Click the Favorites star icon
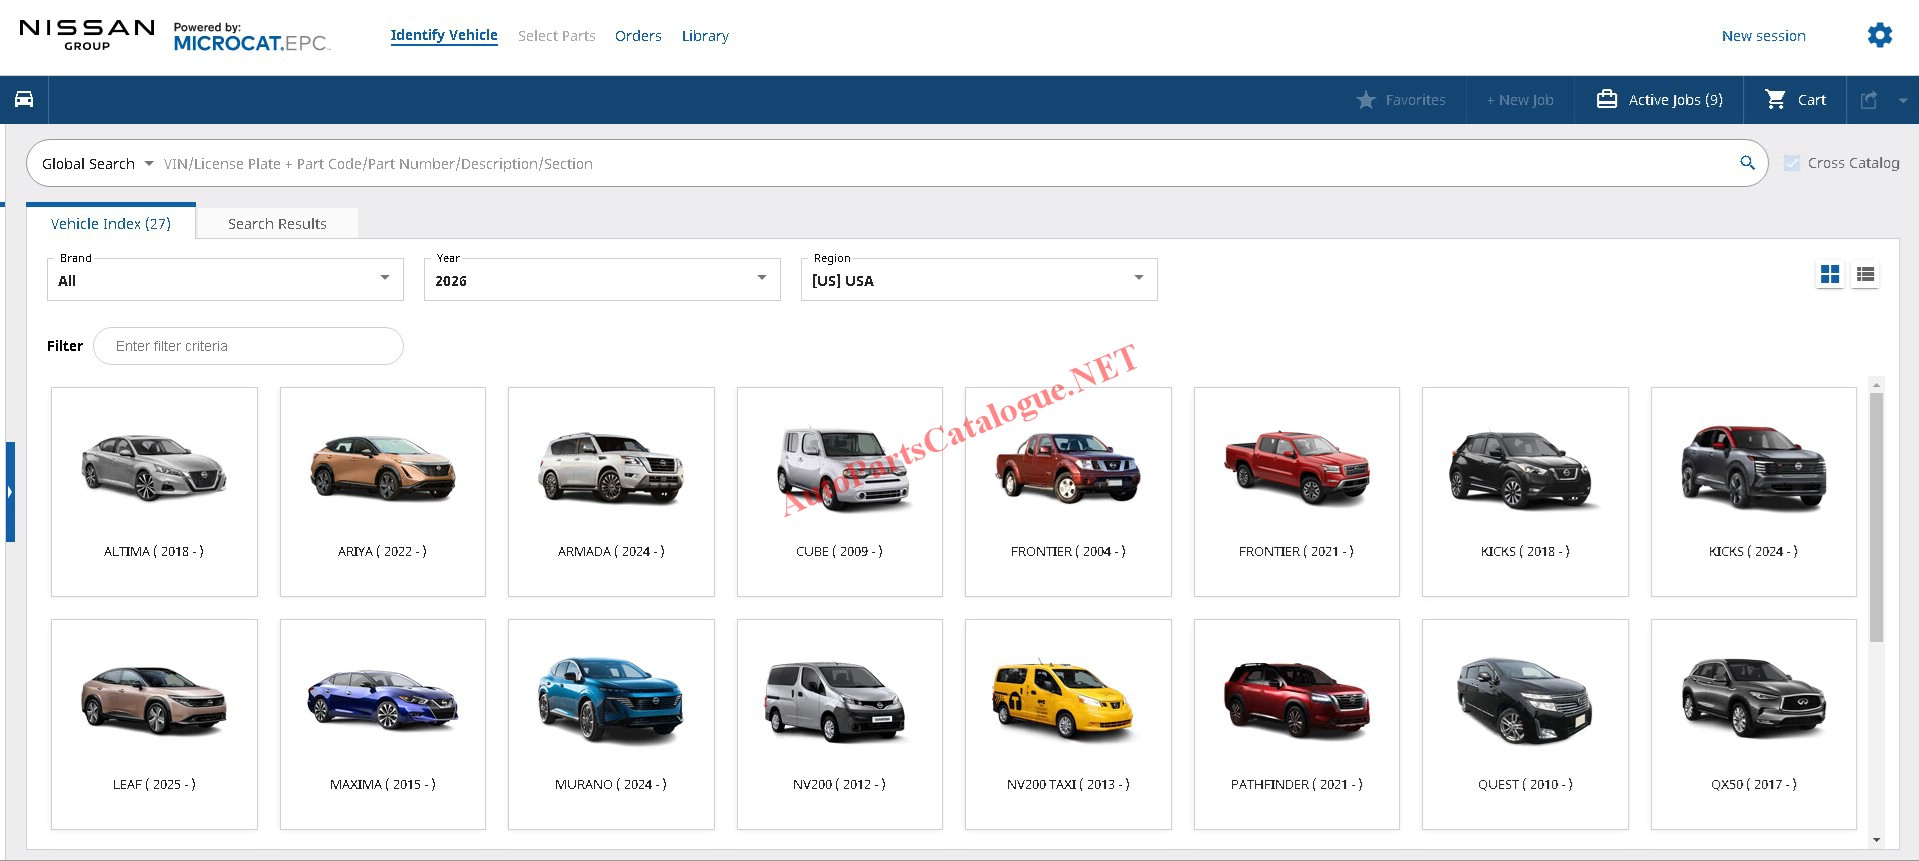The width and height of the screenshot is (1919, 861). click(x=1366, y=100)
